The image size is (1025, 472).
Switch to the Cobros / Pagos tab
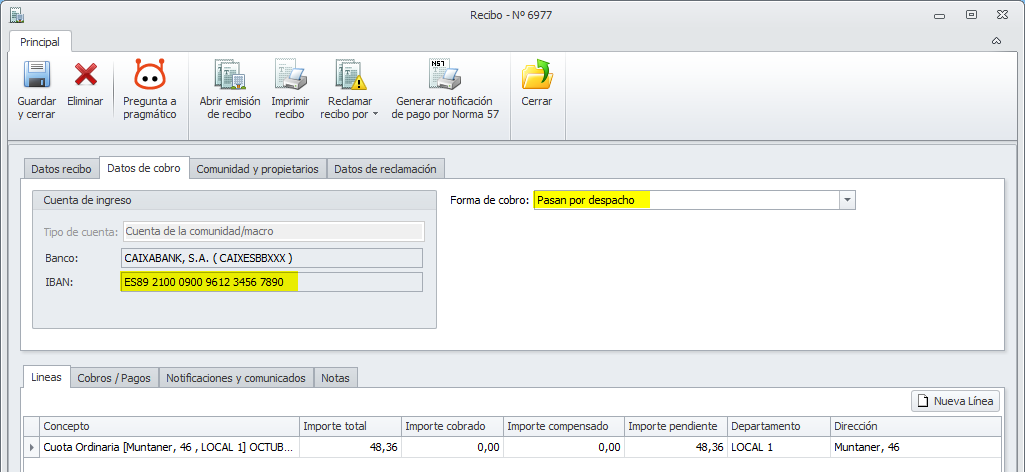pyautogui.click(x=114, y=378)
